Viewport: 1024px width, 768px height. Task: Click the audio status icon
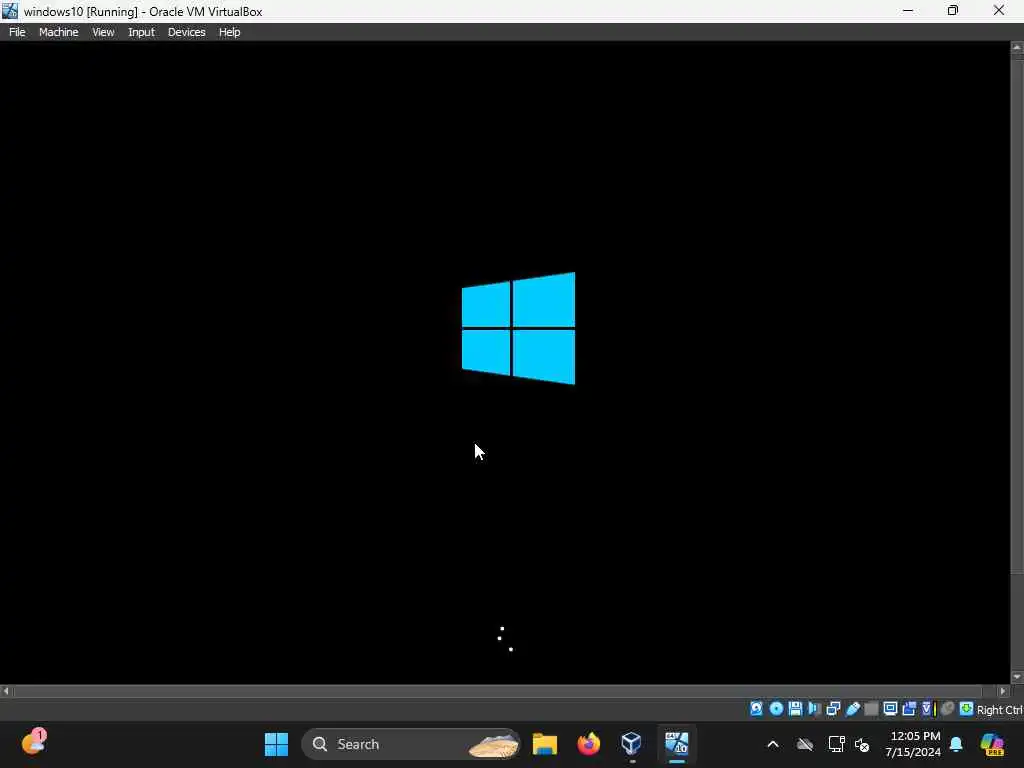(x=814, y=709)
